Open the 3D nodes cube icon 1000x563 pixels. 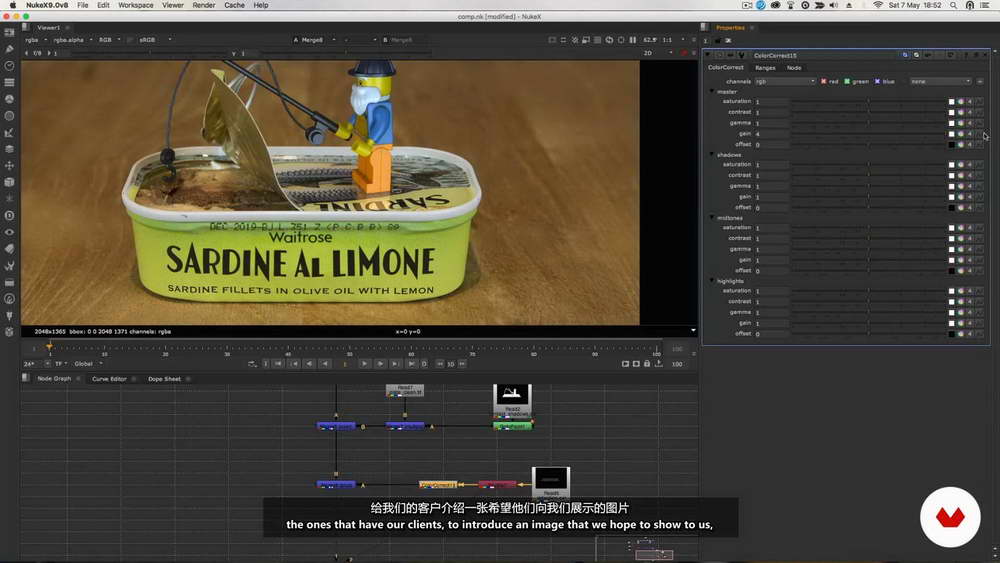[x=9, y=182]
